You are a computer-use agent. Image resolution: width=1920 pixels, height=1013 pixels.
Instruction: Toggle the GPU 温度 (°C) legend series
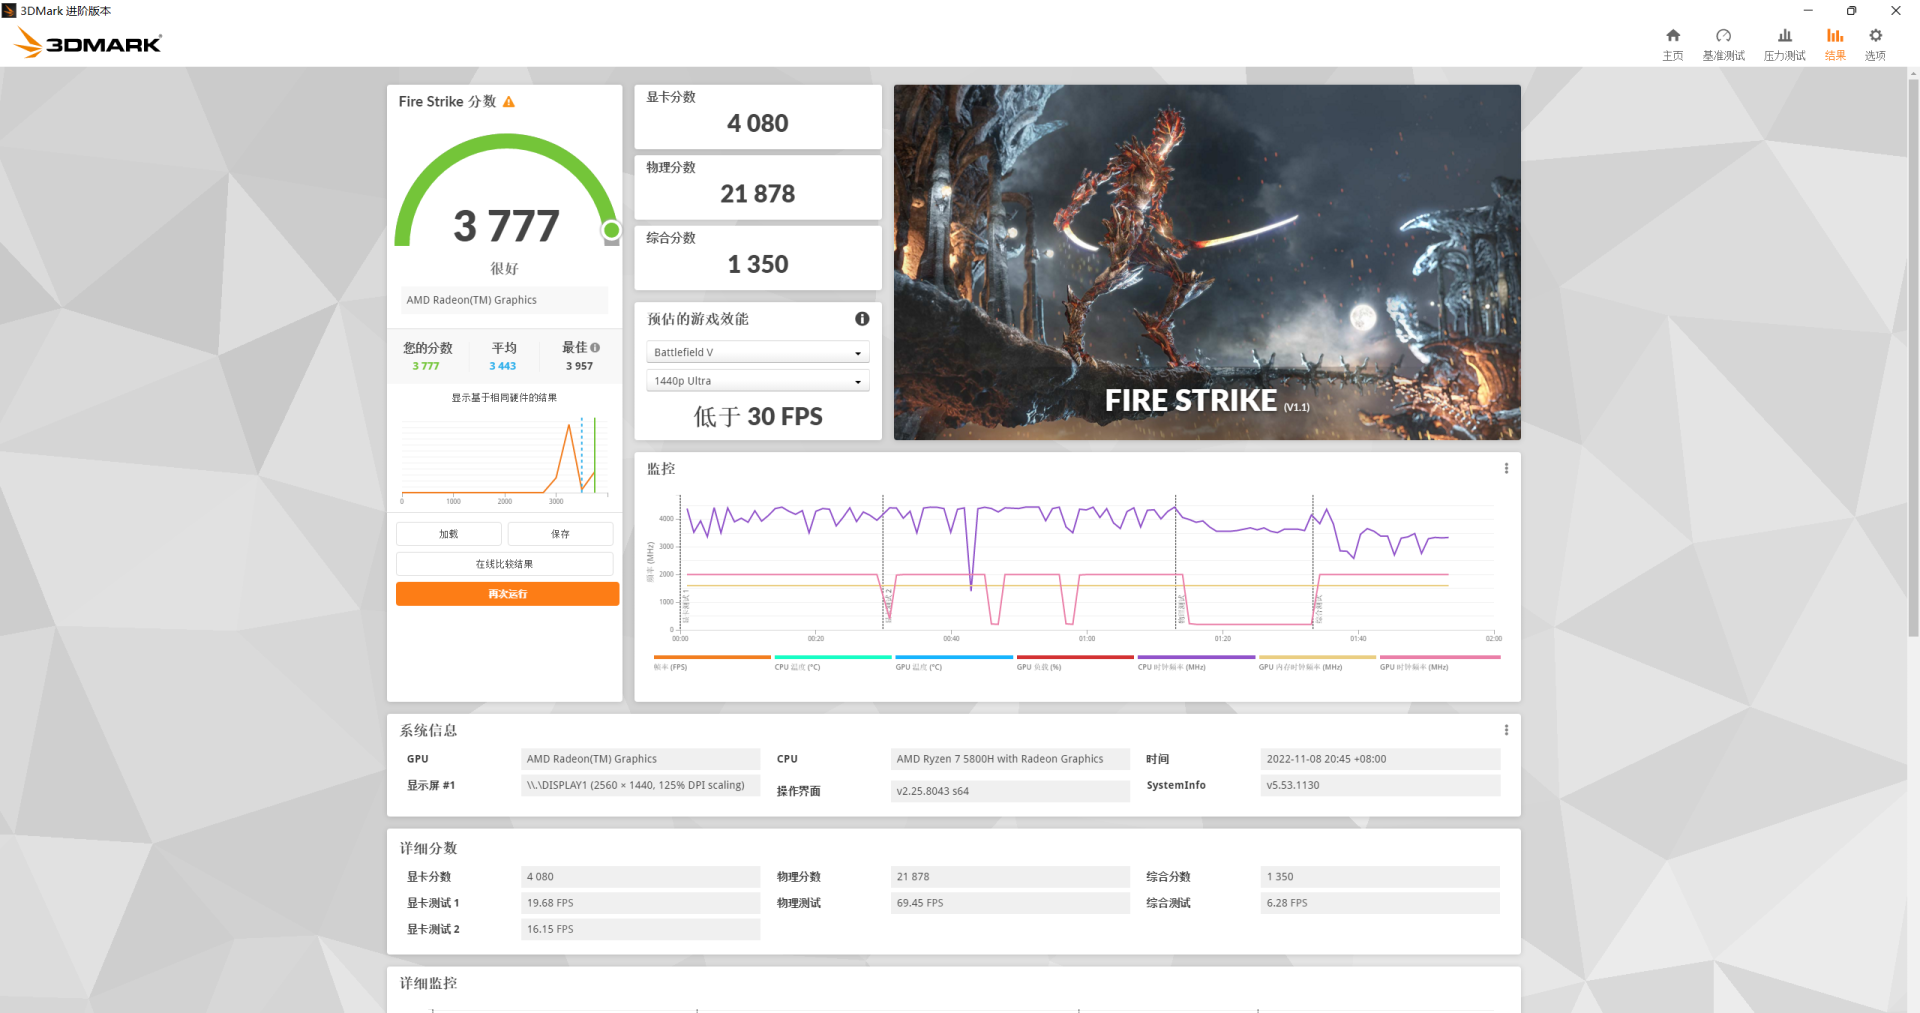point(954,663)
